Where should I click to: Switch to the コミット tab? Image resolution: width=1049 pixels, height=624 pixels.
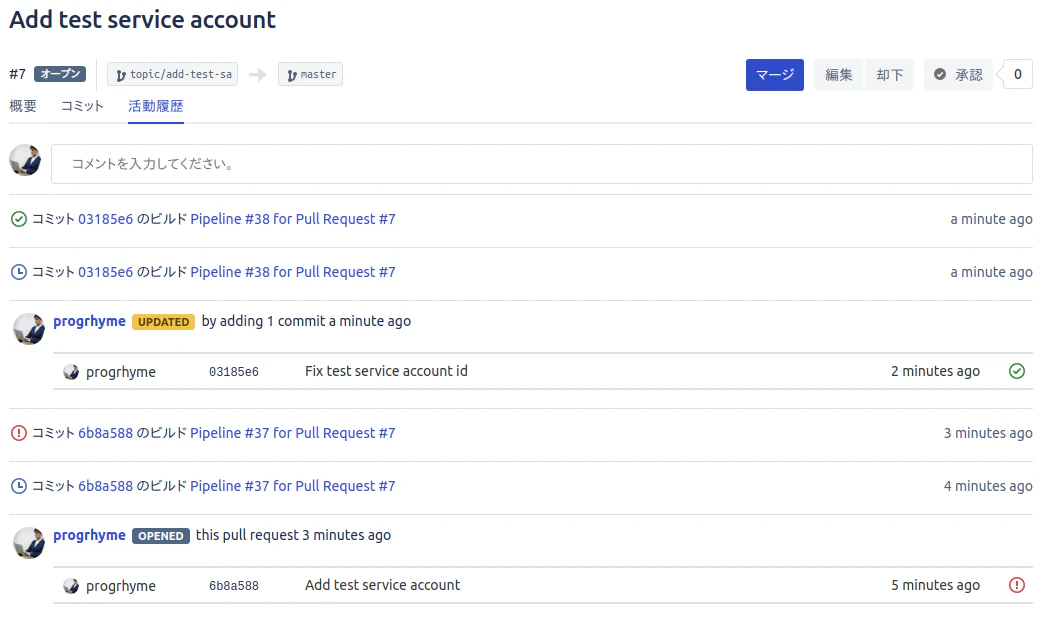tap(82, 106)
